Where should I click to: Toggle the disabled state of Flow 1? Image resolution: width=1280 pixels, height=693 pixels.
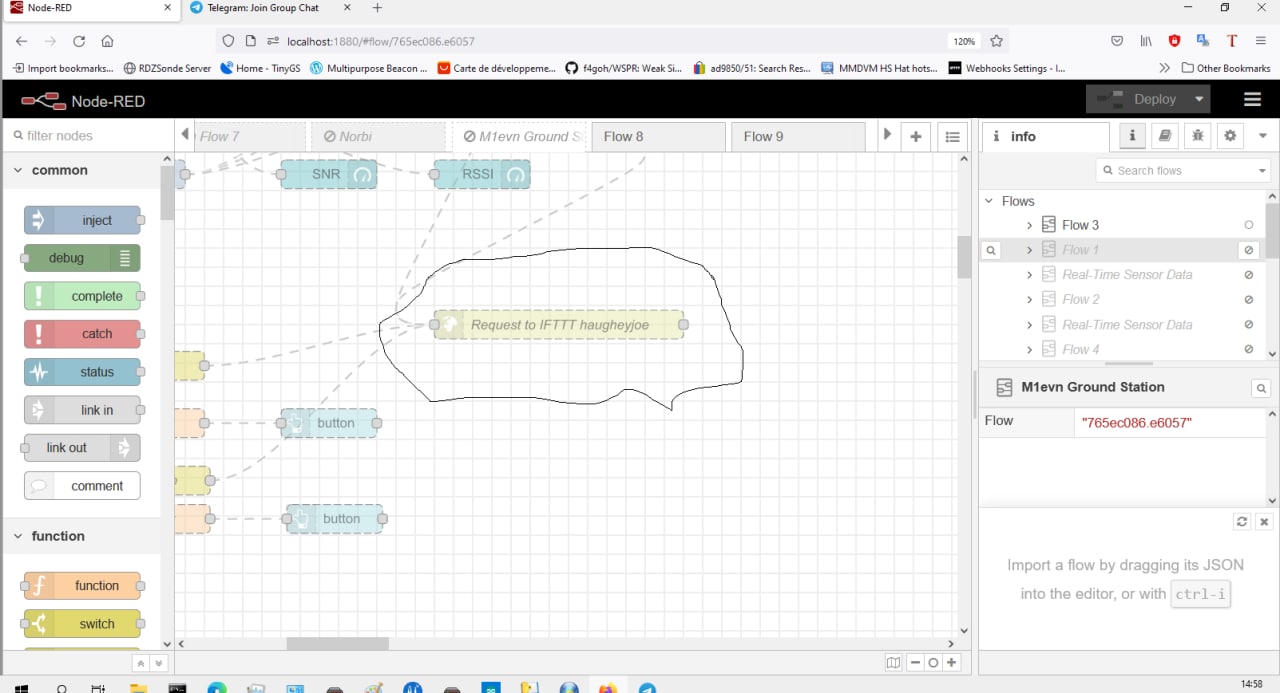click(x=1248, y=250)
